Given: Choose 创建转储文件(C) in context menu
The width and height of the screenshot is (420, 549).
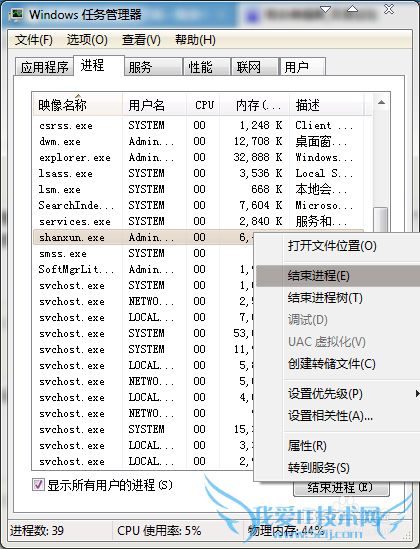Looking at the screenshot, I should click(338, 364).
